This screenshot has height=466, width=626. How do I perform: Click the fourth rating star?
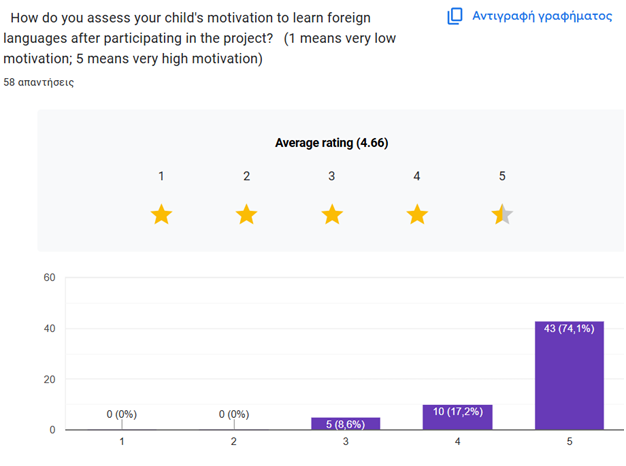(417, 214)
